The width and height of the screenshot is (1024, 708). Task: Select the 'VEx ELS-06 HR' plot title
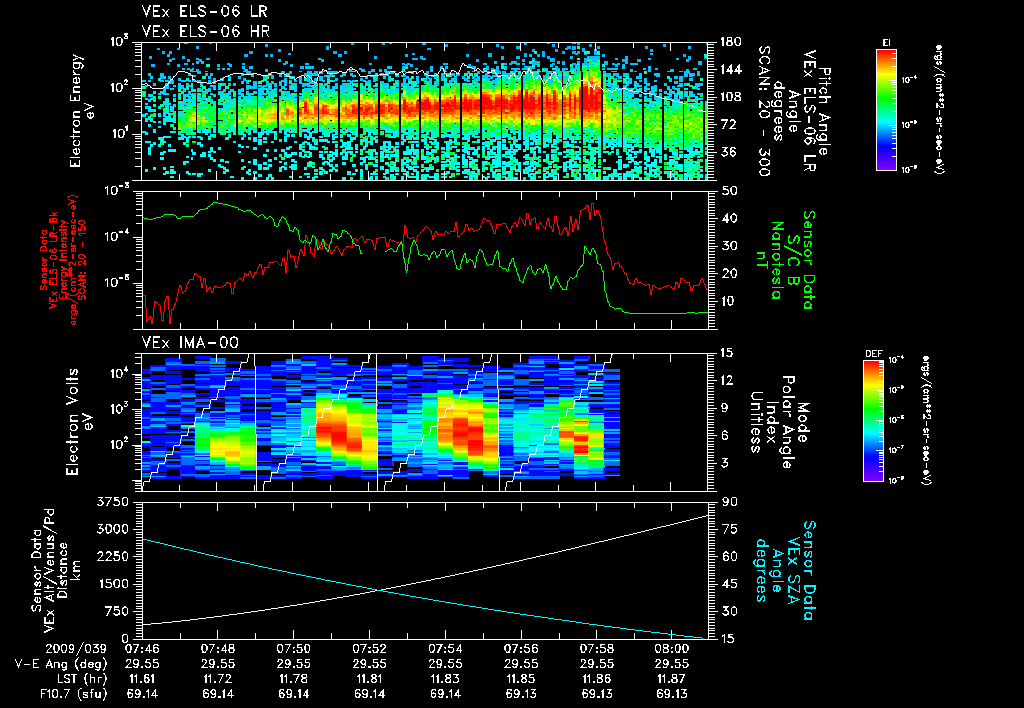[205, 31]
